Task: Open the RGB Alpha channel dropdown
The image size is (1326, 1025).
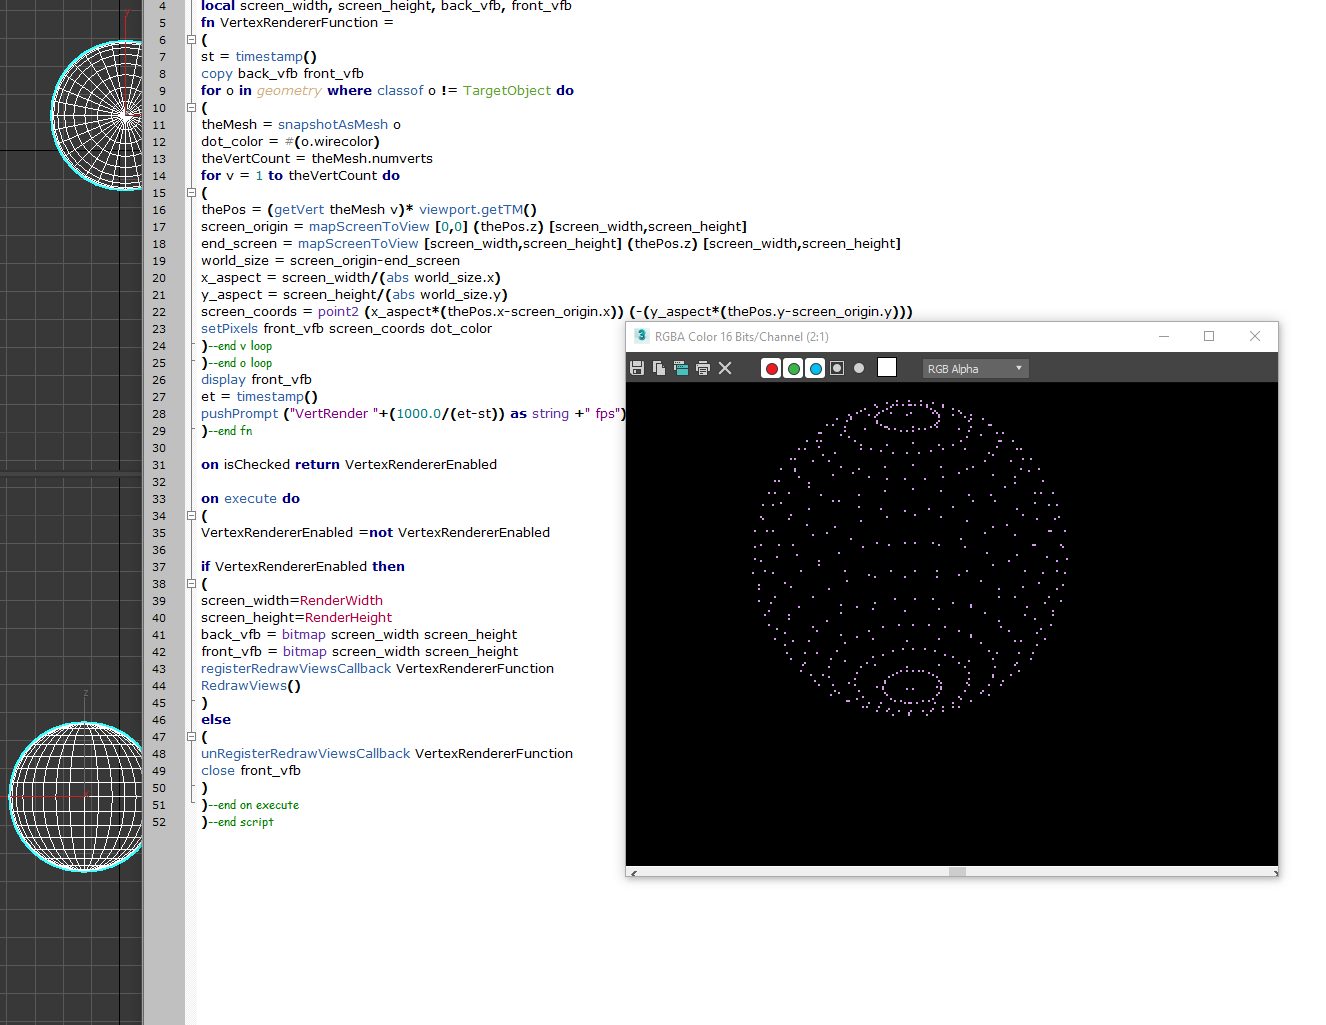Action: 975,368
